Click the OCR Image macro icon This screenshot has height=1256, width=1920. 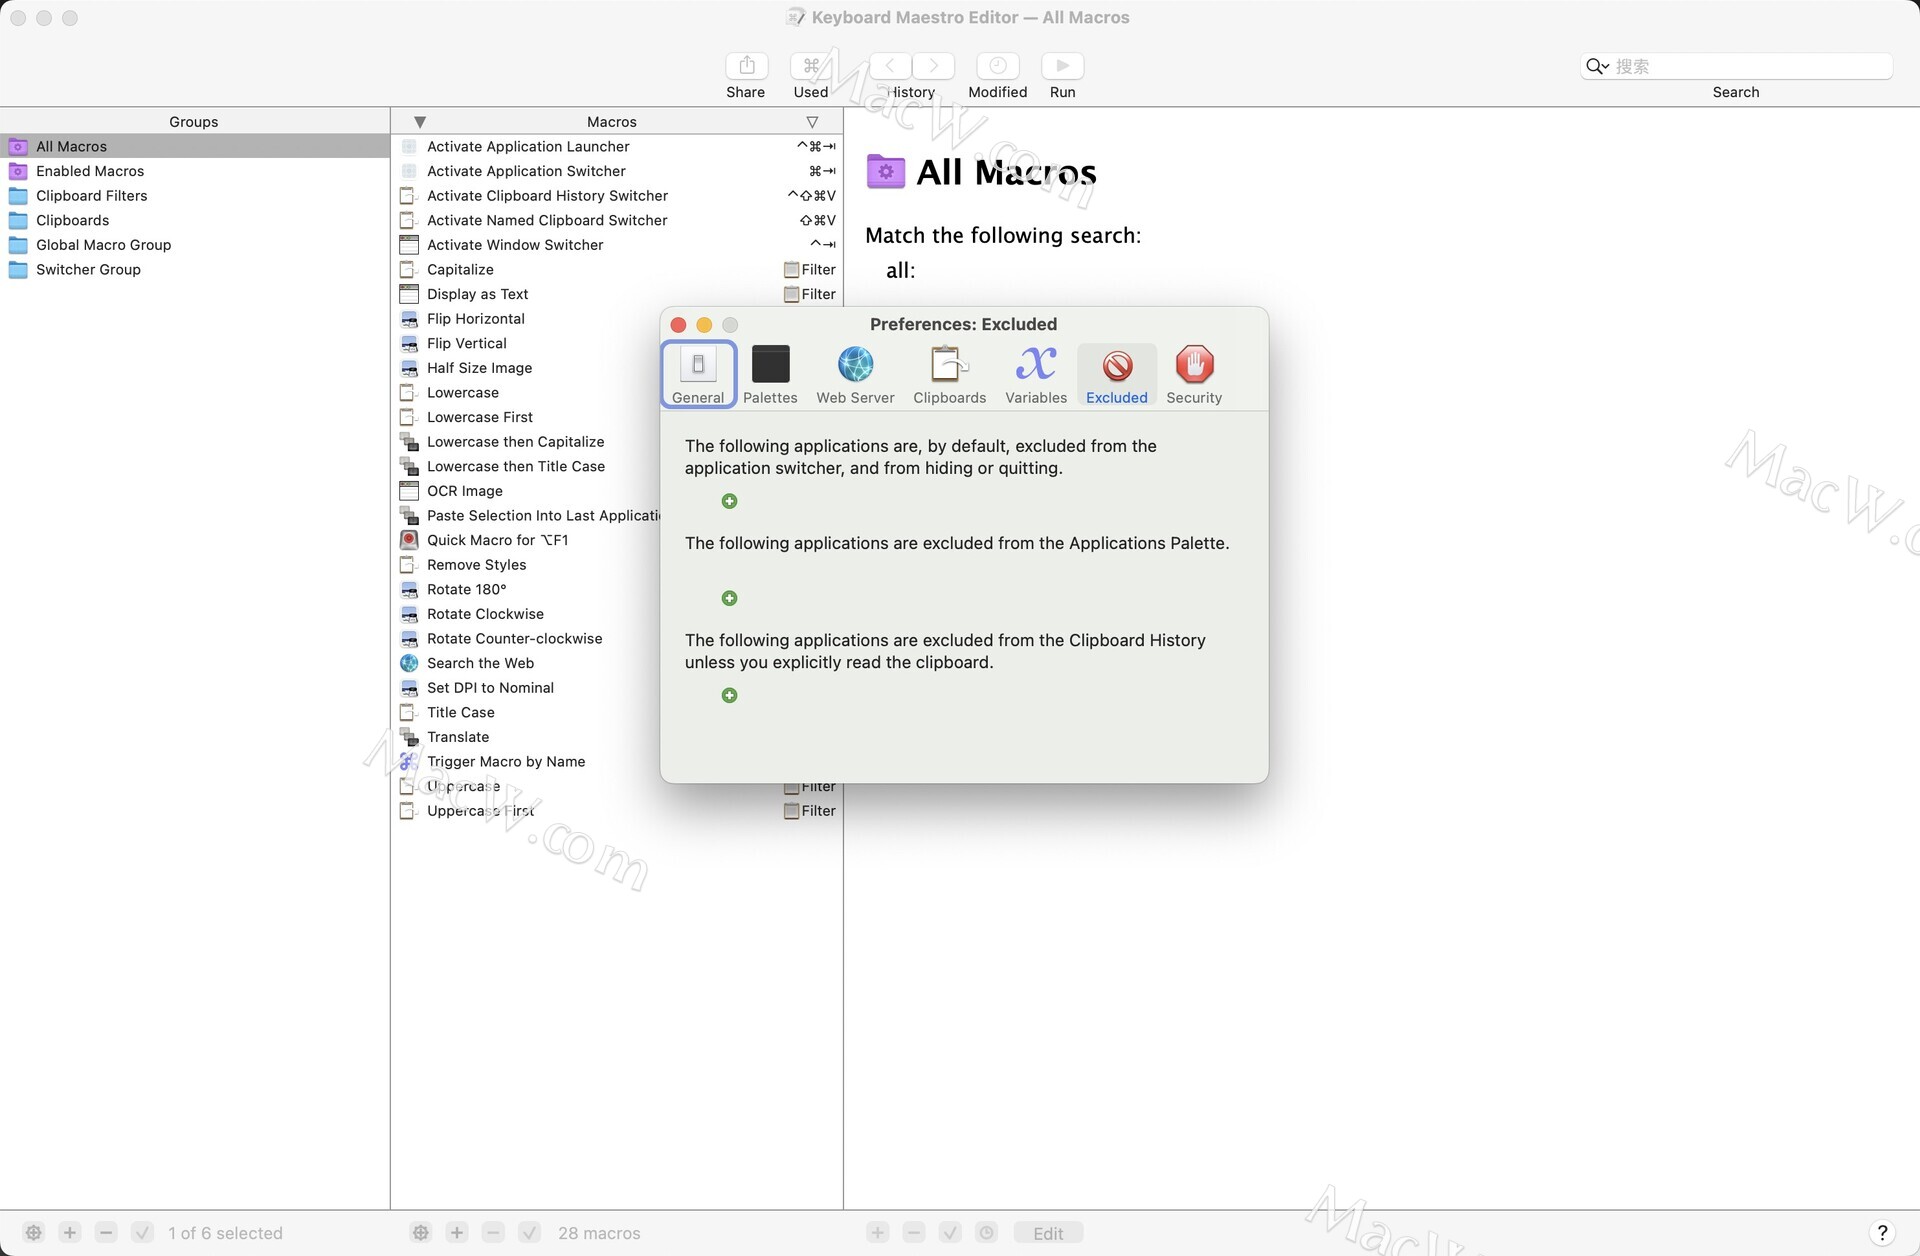coord(409,491)
